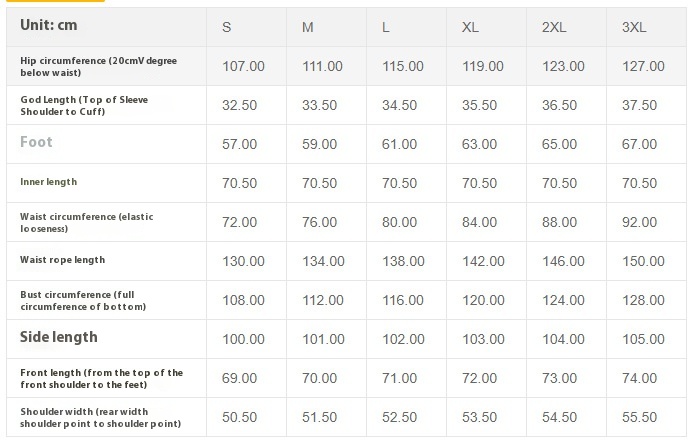Click the Hip circumference row label
The width and height of the screenshot is (697, 446).
pos(98,66)
